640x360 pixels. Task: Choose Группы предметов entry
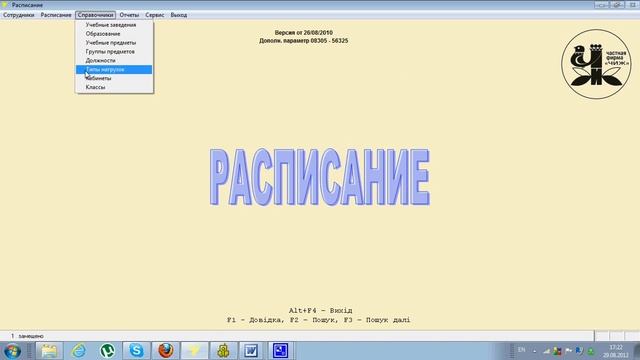click(x=114, y=52)
